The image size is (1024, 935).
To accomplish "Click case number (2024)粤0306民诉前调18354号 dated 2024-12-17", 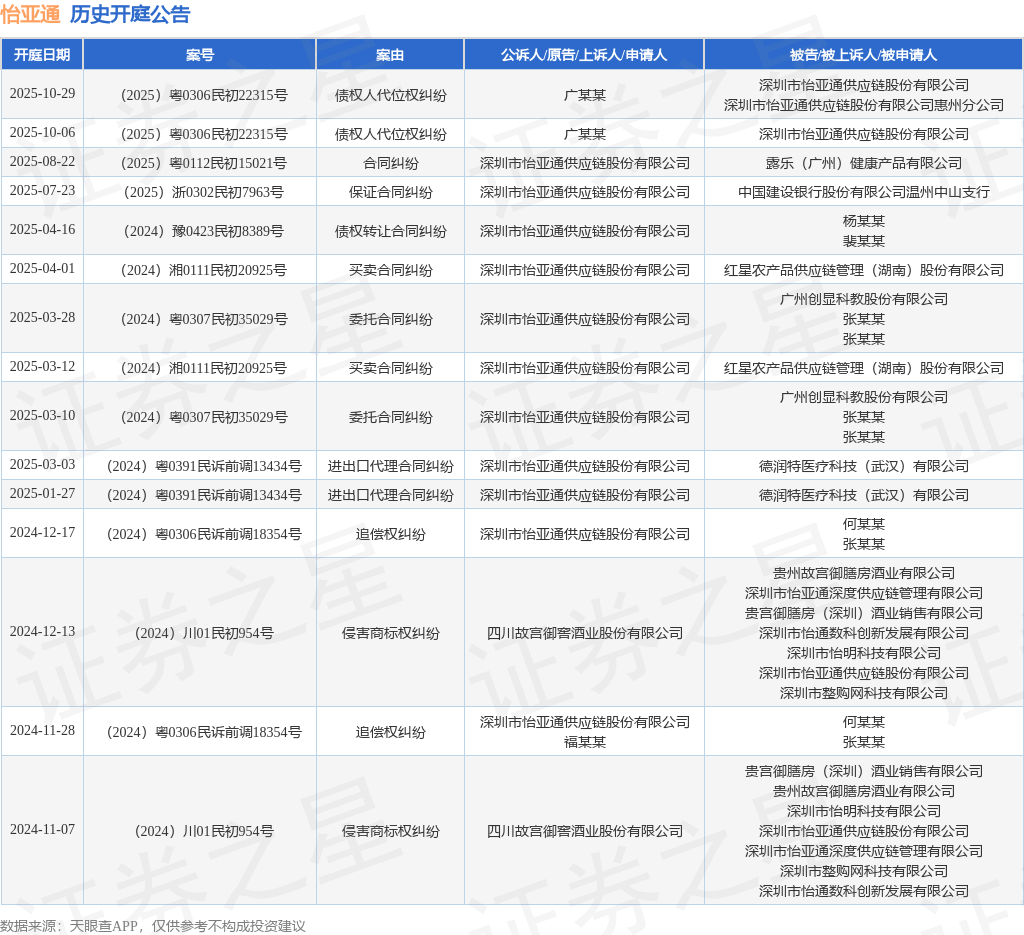I will pyautogui.click(x=204, y=534).
